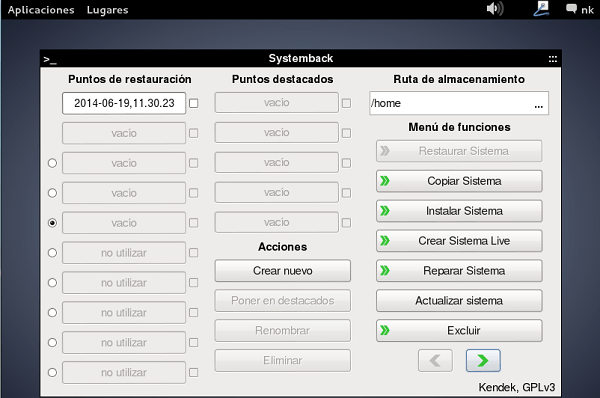Click Actualizar sistema button

pos(459,300)
